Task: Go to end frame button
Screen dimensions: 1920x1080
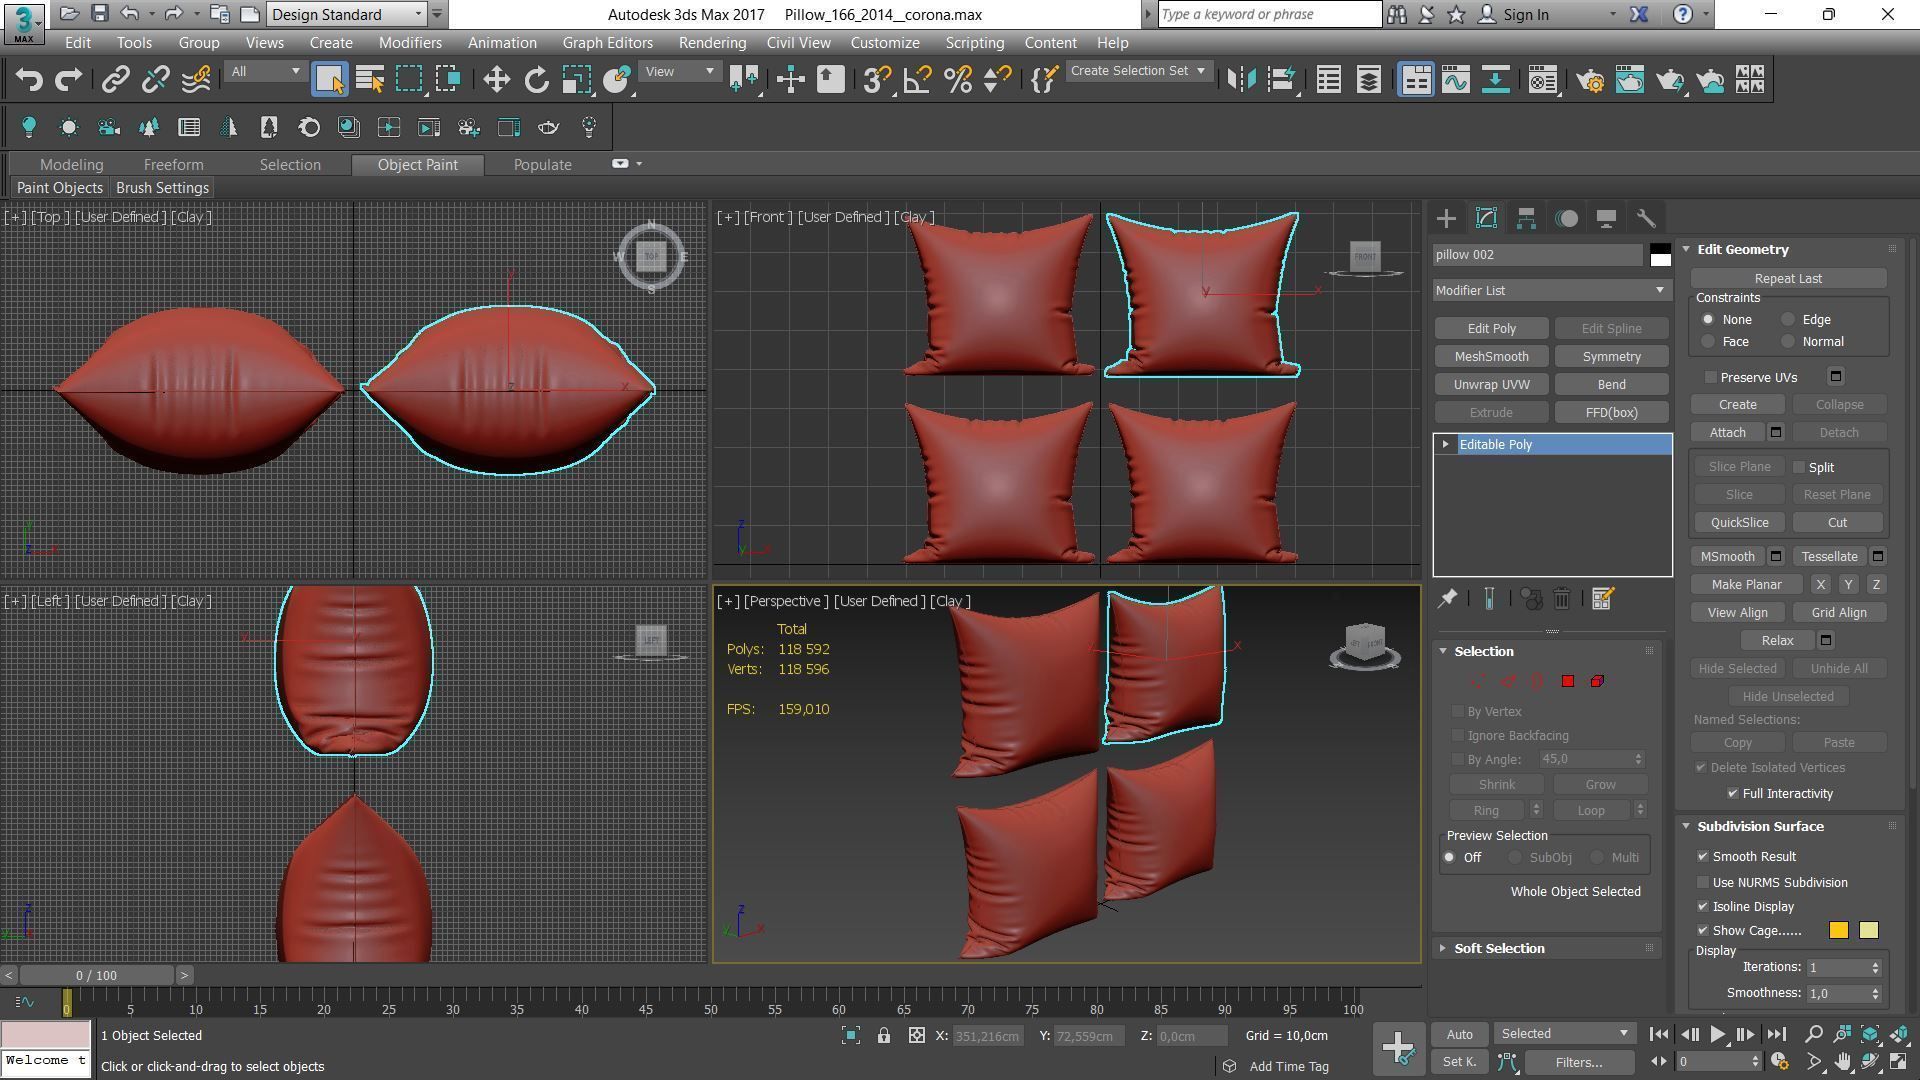Action: click(1777, 1034)
